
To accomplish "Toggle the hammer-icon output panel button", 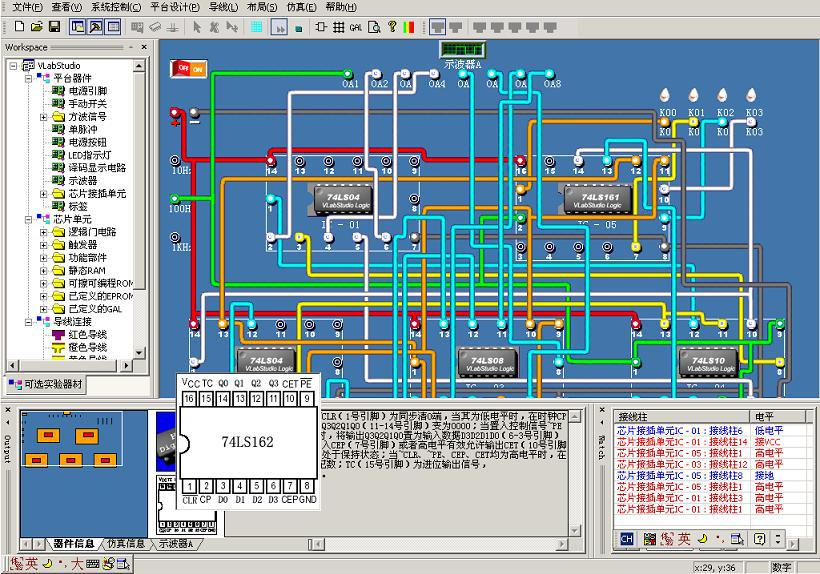I will (96, 27).
